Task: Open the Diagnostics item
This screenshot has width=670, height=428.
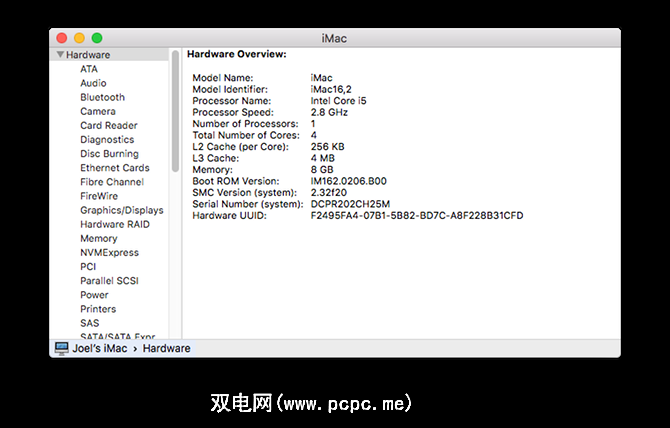Action: tap(107, 139)
